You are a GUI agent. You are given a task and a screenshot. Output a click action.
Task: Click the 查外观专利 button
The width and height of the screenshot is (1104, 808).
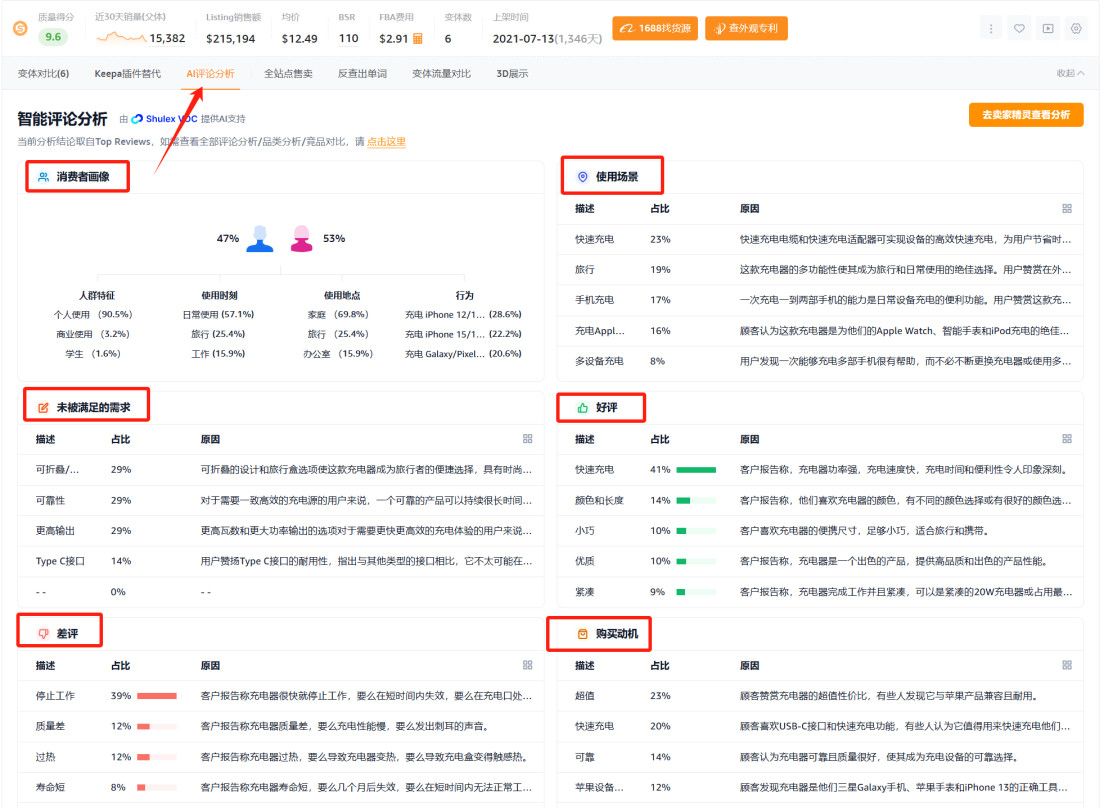point(746,28)
